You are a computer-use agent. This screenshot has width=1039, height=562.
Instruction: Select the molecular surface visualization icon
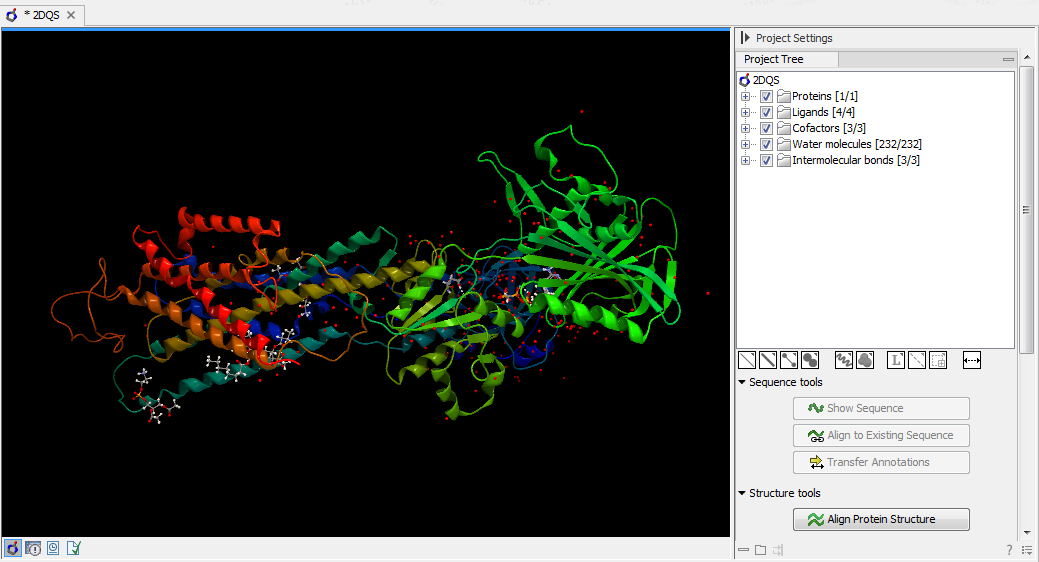[x=866, y=360]
